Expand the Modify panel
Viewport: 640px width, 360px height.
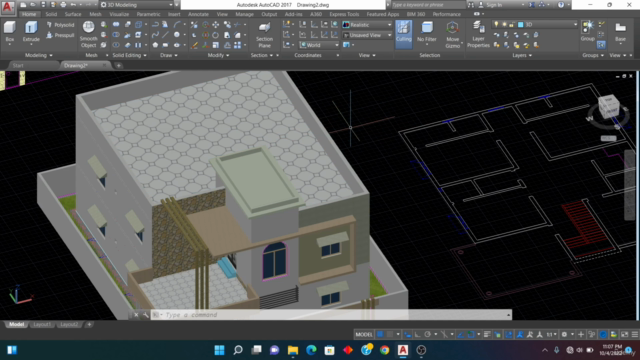coord(218,55)
